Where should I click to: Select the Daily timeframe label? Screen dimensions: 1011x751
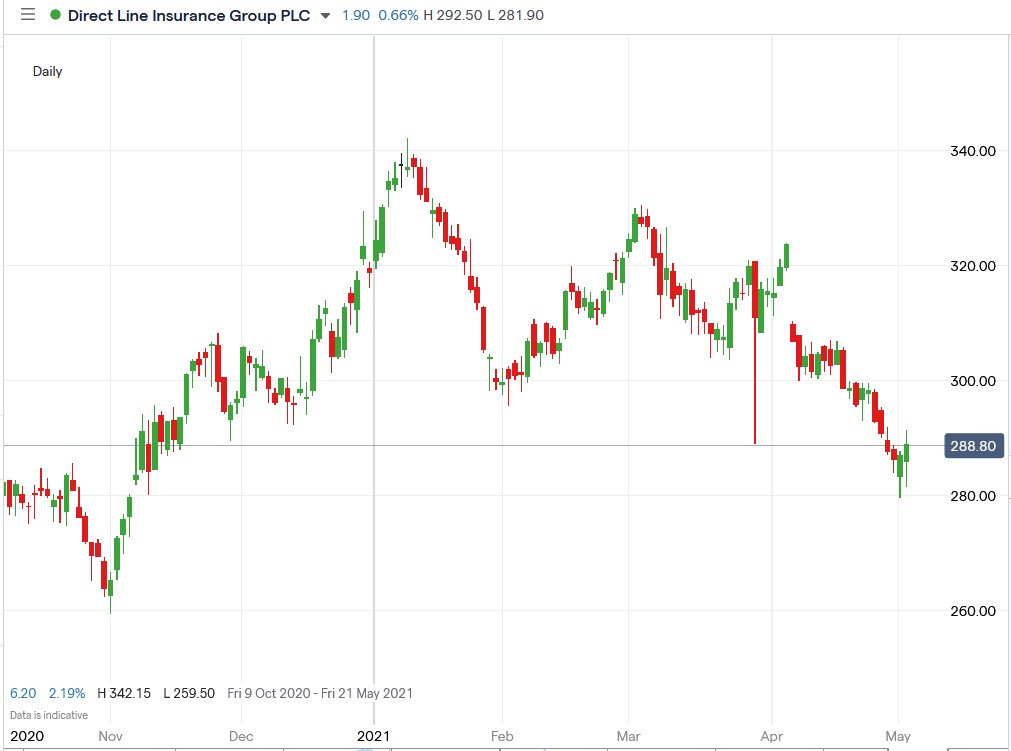(x=47, y=71)
